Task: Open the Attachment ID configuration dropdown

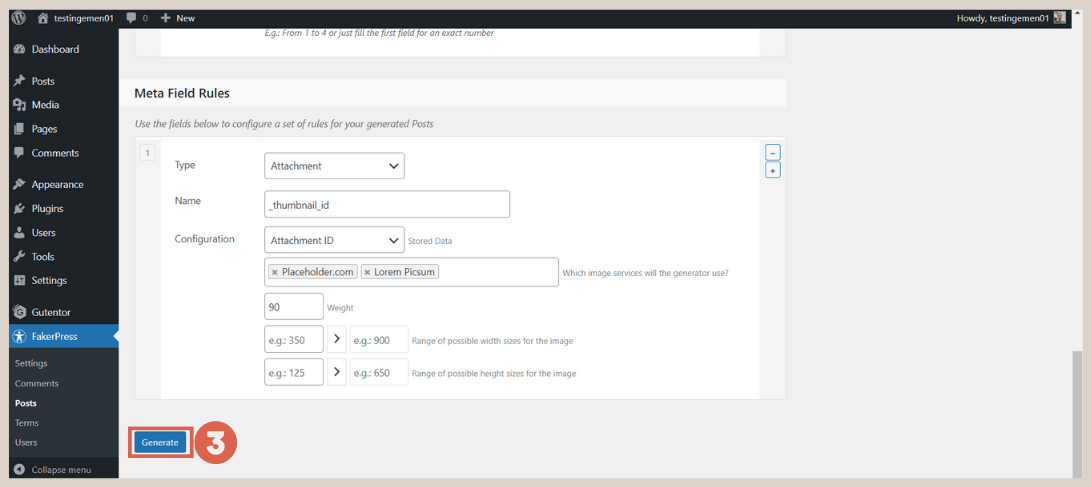Action: [x=334, y=240]
